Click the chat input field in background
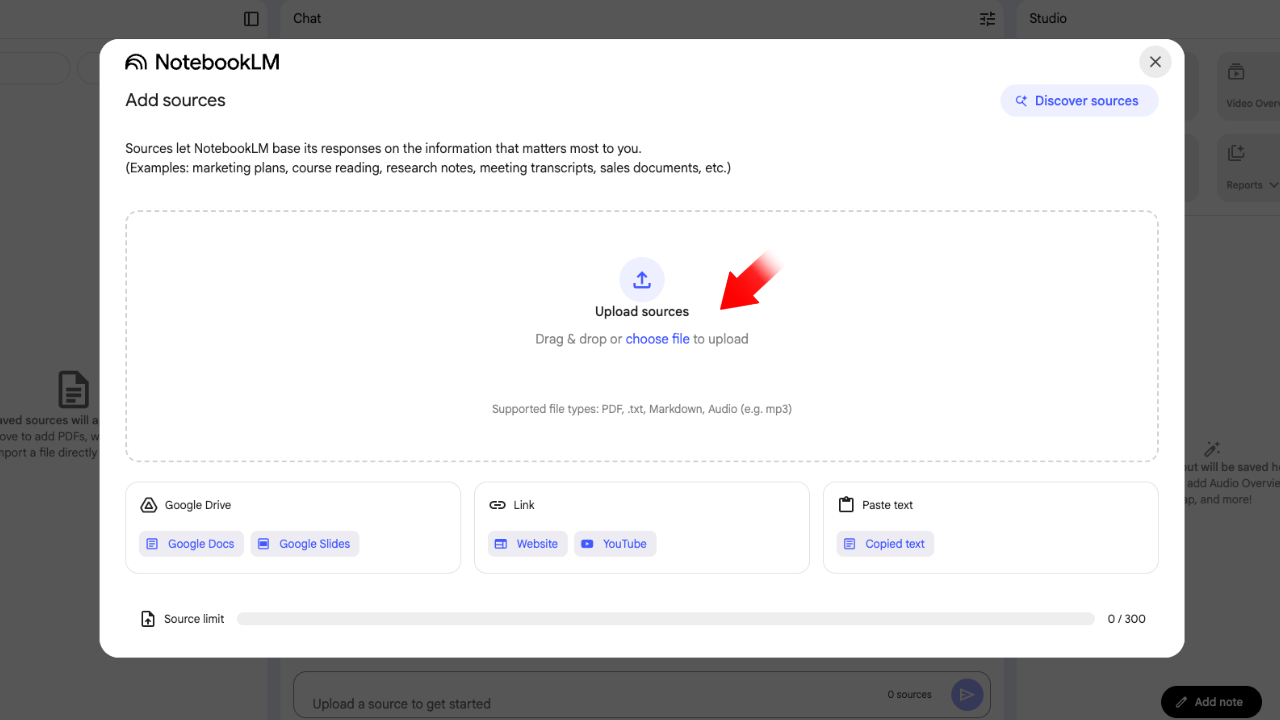This screenshot has width=1280, height=720. 641,695
